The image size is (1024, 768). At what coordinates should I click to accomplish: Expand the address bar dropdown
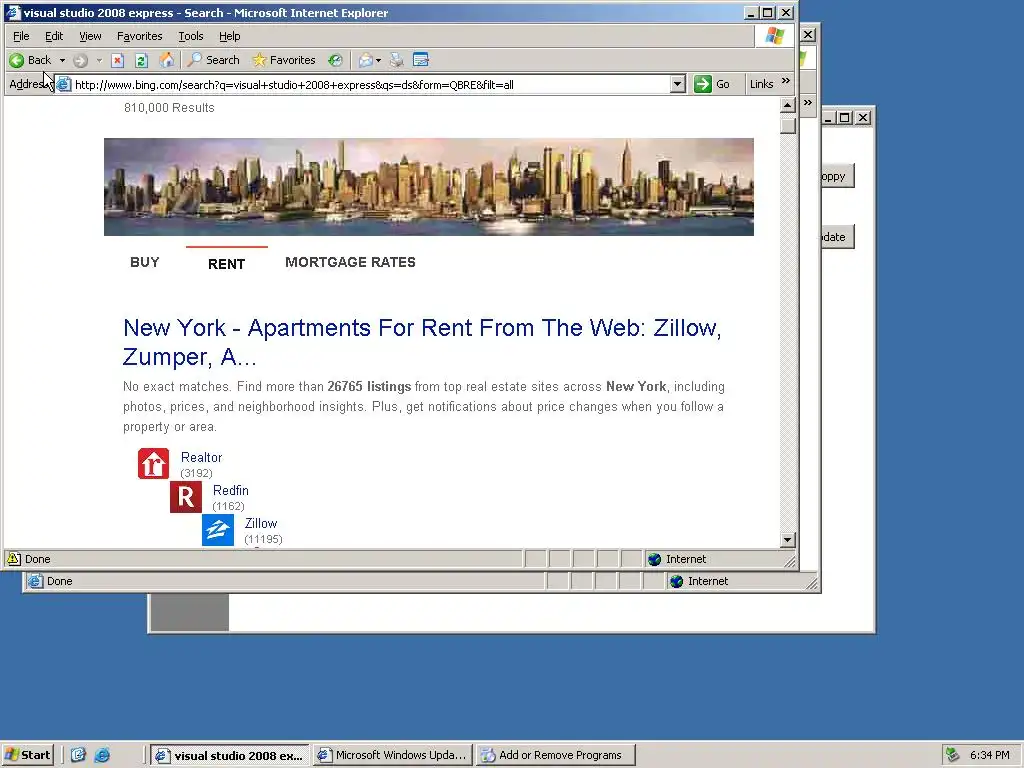(x=677, y=84)
